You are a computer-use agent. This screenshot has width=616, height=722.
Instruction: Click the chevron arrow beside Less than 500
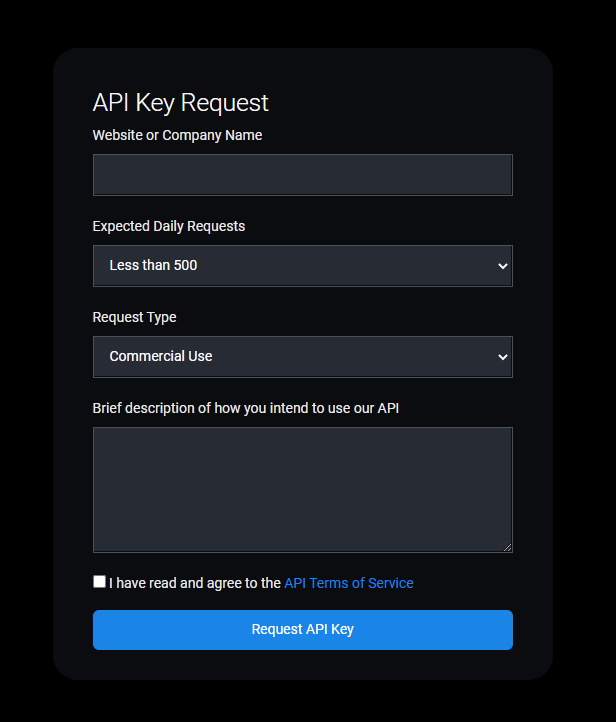pos(503,266)
